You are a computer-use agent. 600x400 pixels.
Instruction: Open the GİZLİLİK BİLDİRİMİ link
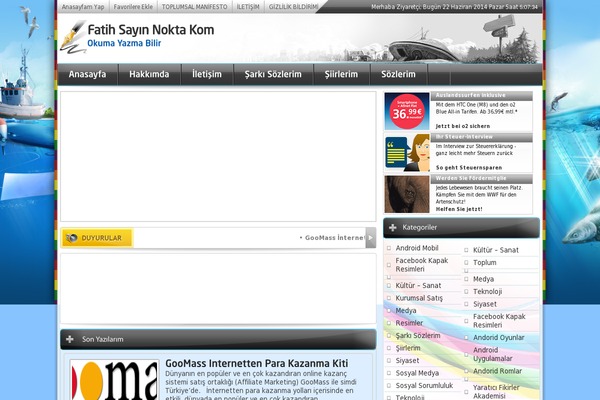coord(293,7)
